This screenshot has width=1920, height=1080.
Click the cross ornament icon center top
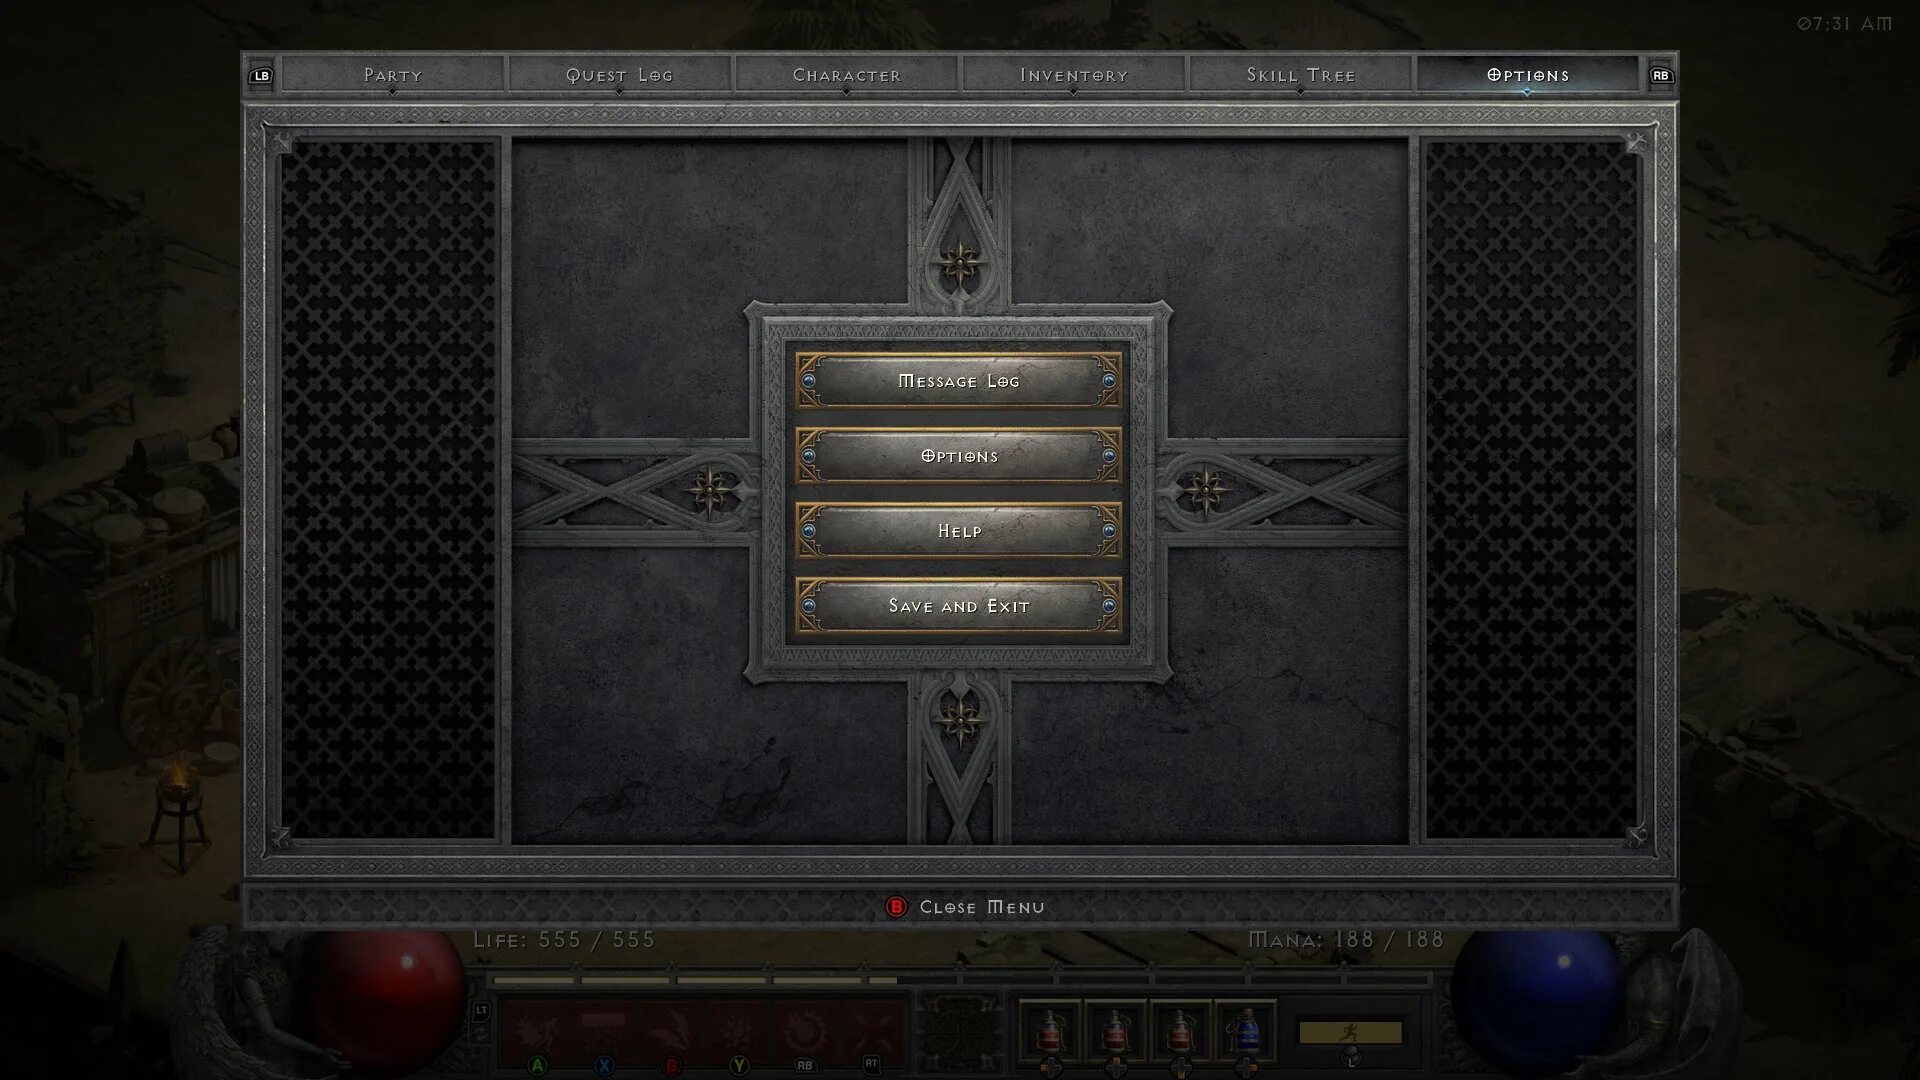[x=960, y=264]
